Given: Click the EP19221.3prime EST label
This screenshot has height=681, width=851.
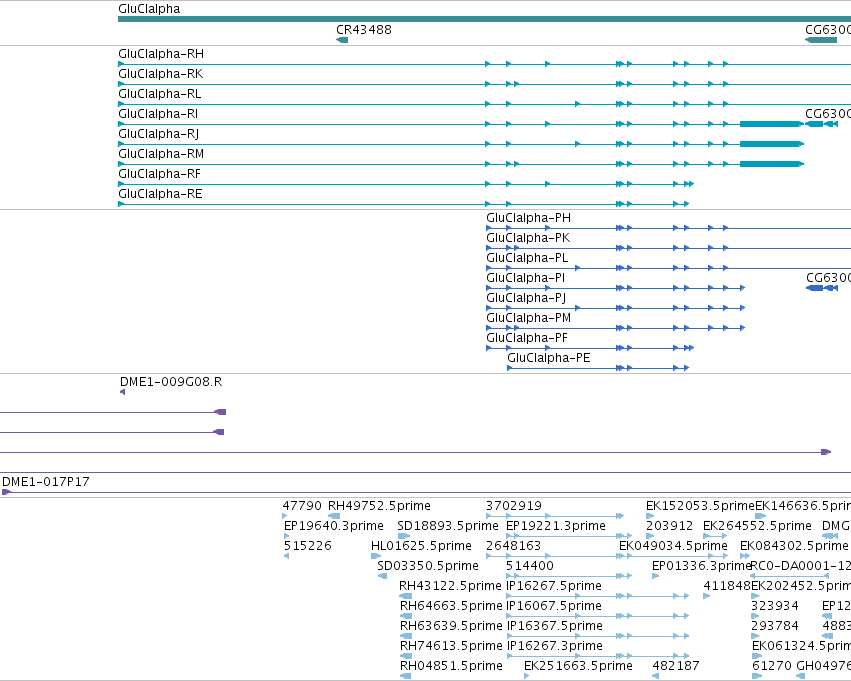Looking at the screenshot, I should (x=556, y=526).
